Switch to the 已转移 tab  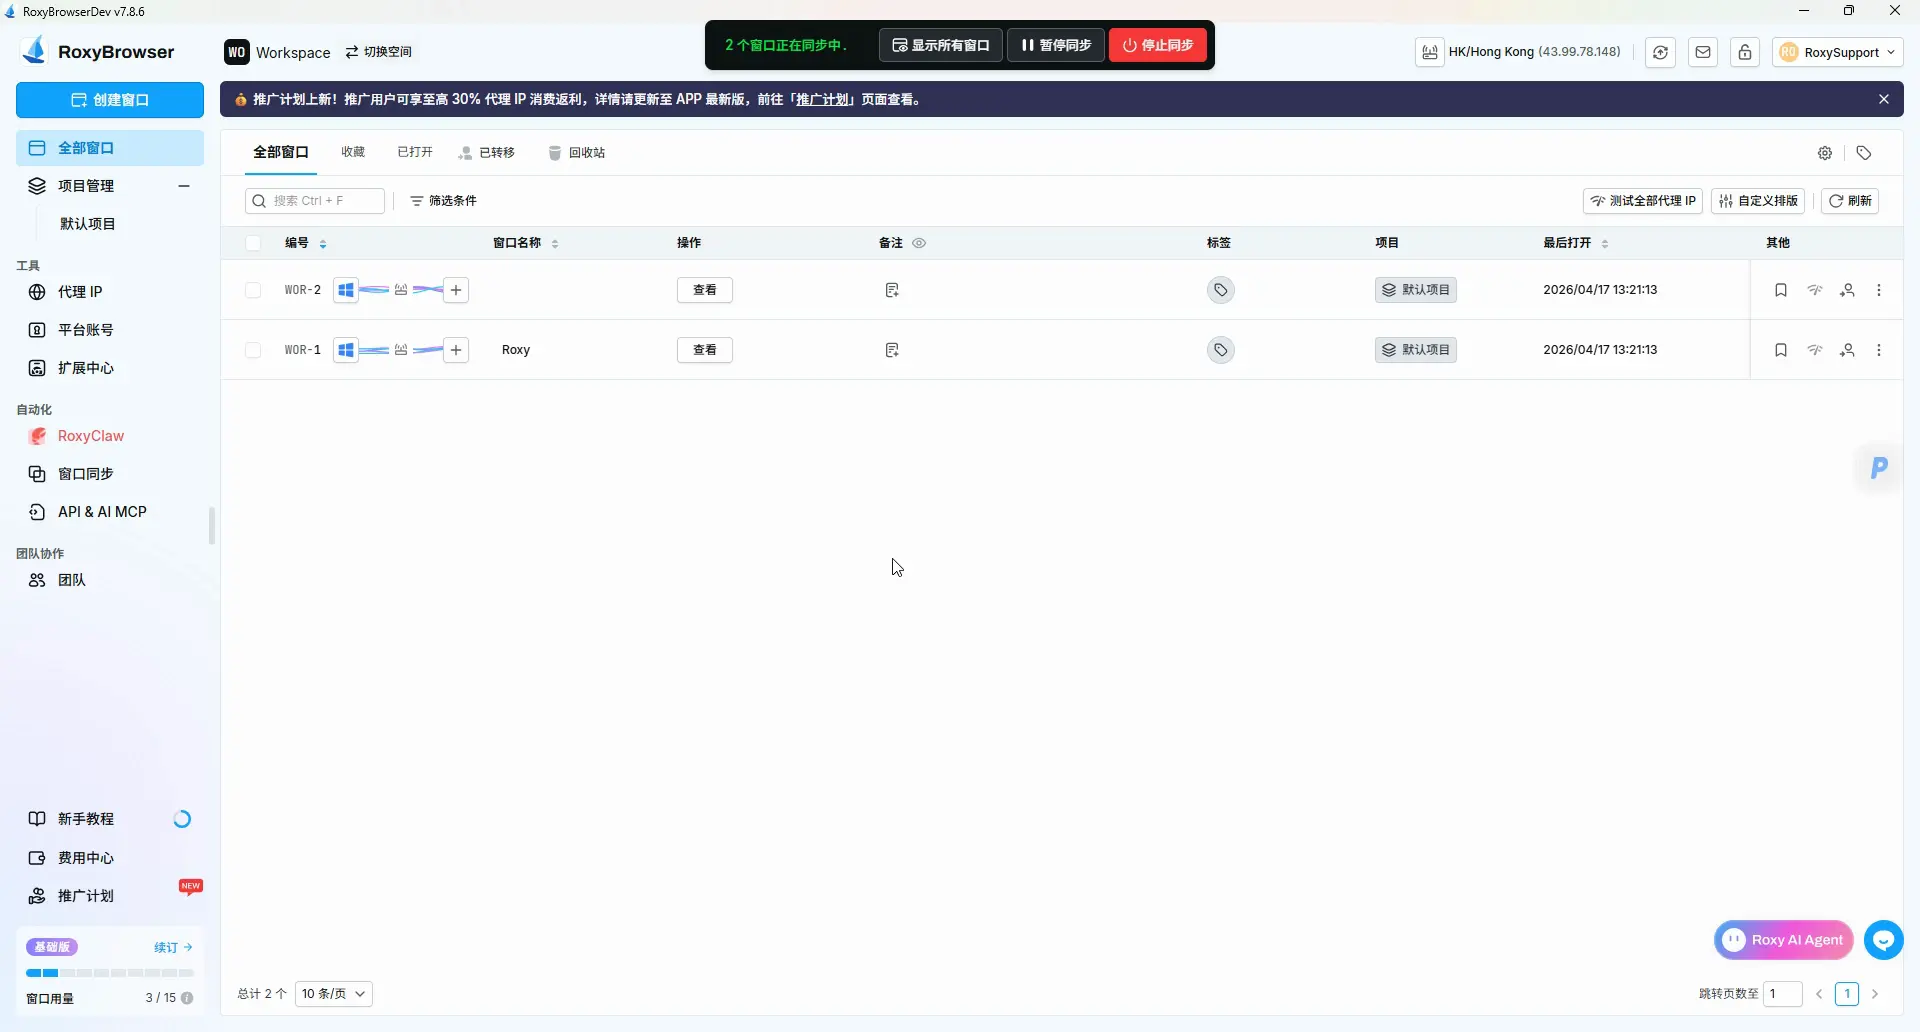487,153
